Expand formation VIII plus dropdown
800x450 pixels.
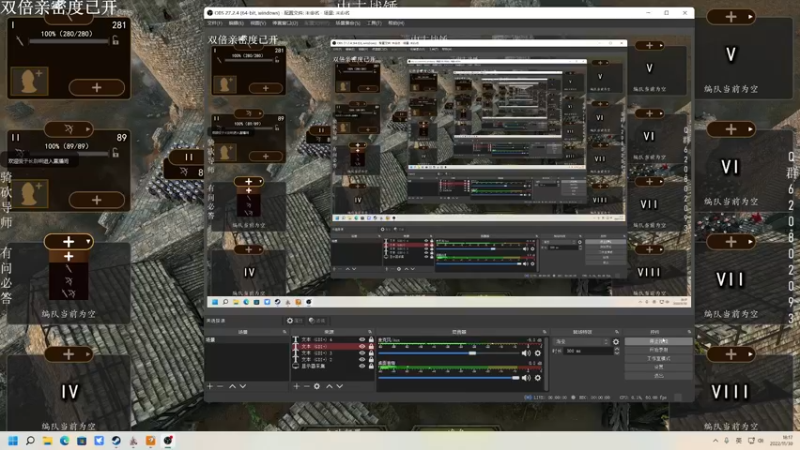pyautogui.click(x=731, y=354)
